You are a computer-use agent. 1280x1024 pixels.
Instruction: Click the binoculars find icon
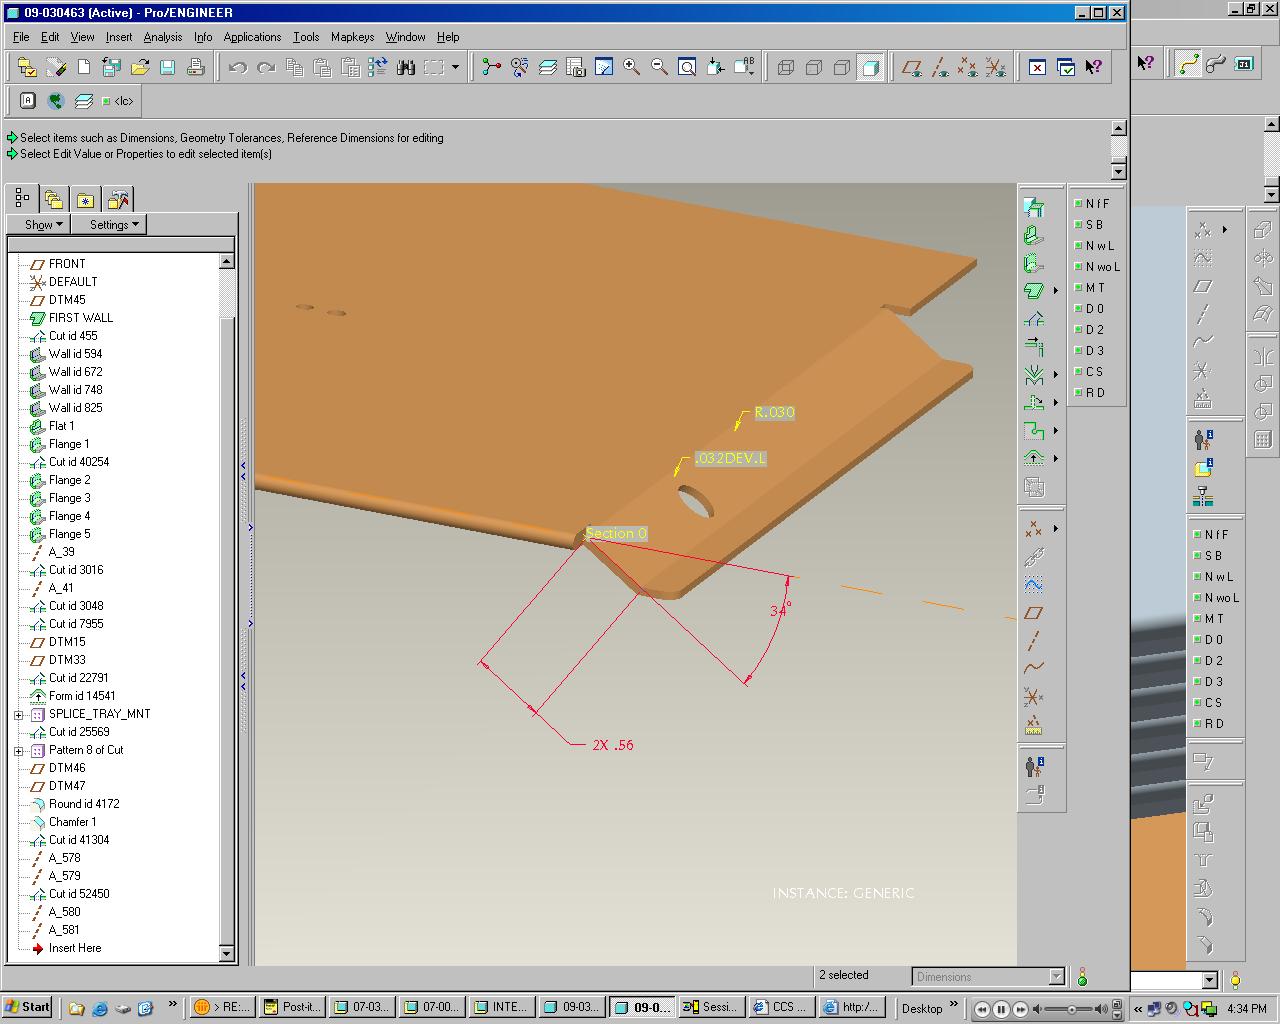[x=405, y=67]
